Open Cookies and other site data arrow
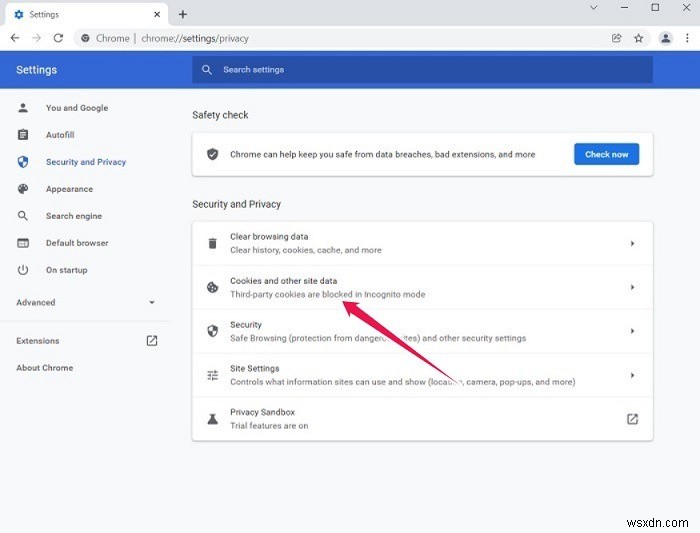The width and height of the screenshot is (700, 533). [x=632, y=287]
